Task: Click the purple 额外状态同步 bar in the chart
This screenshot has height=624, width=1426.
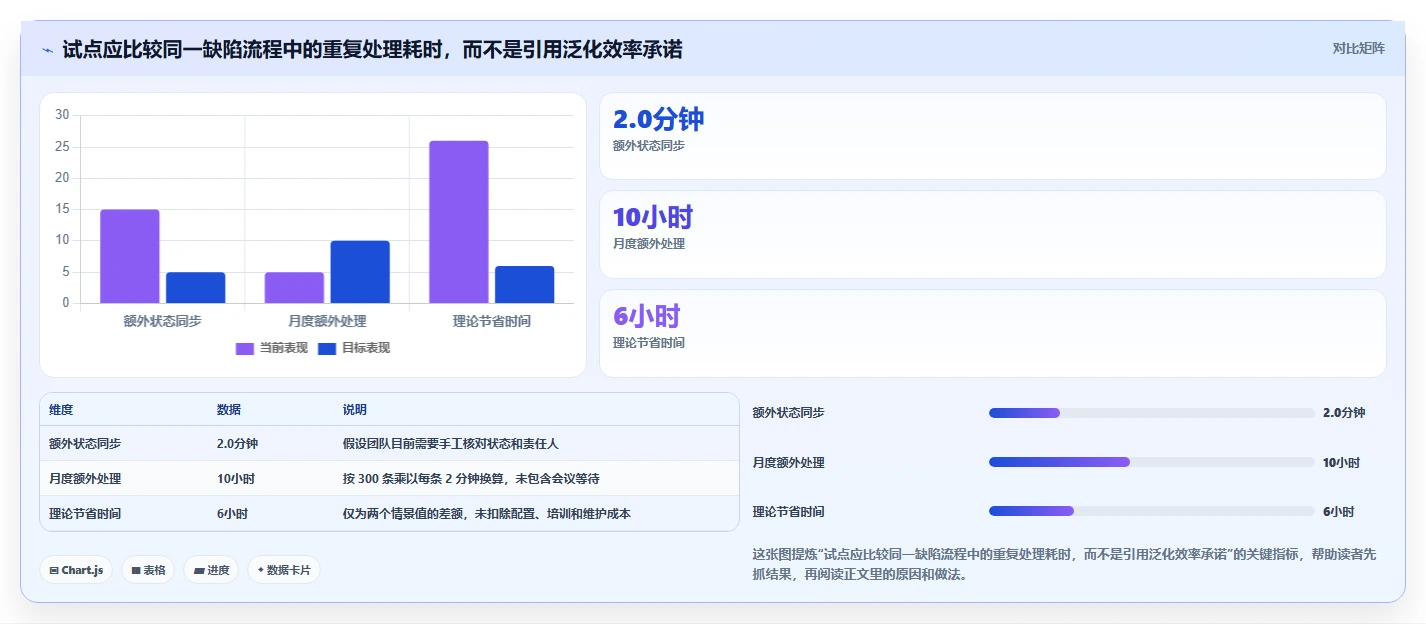Action: (130, 256)
